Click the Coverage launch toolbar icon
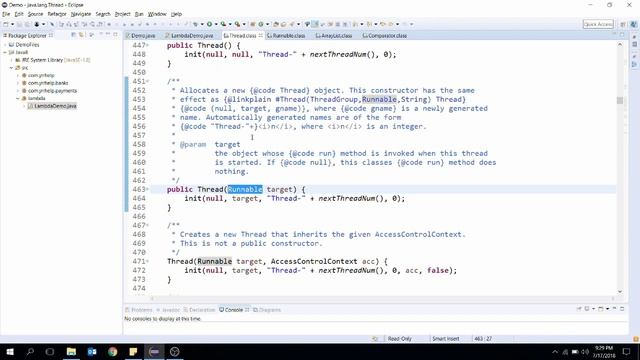 (x=223, y=24)
